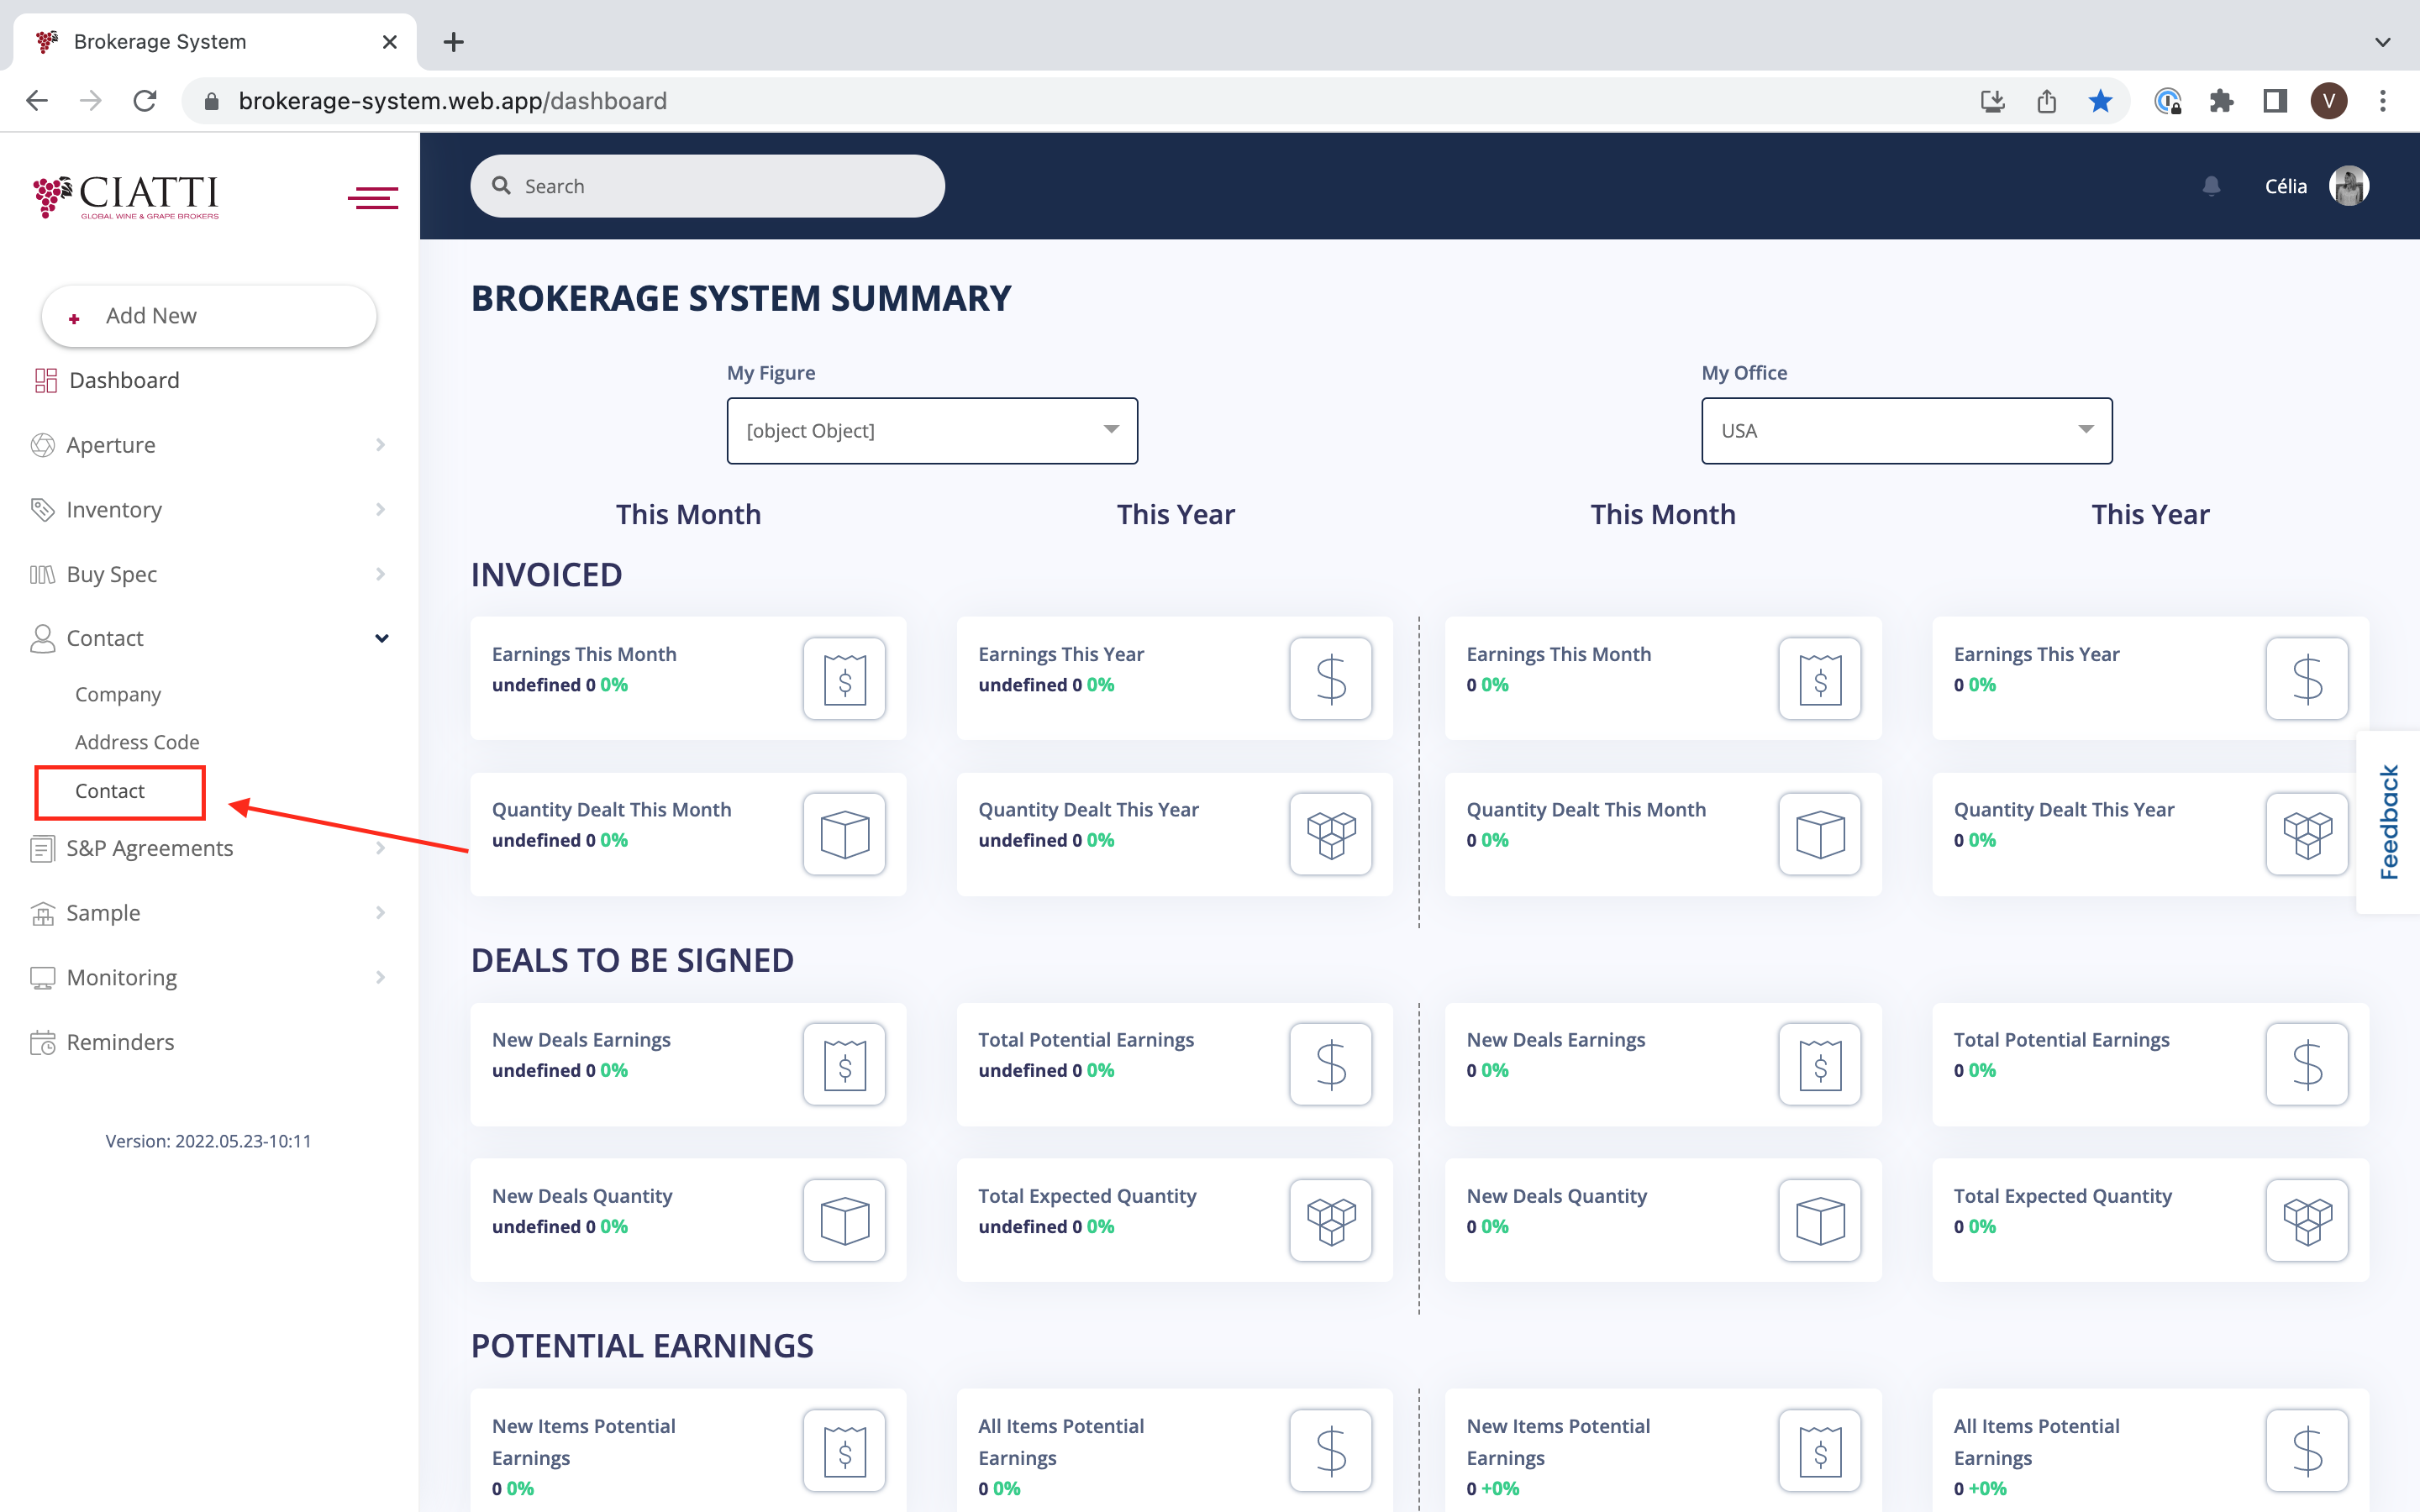
Task: Open the browser extensions puzzle icon
Action: coord(2221,101)
